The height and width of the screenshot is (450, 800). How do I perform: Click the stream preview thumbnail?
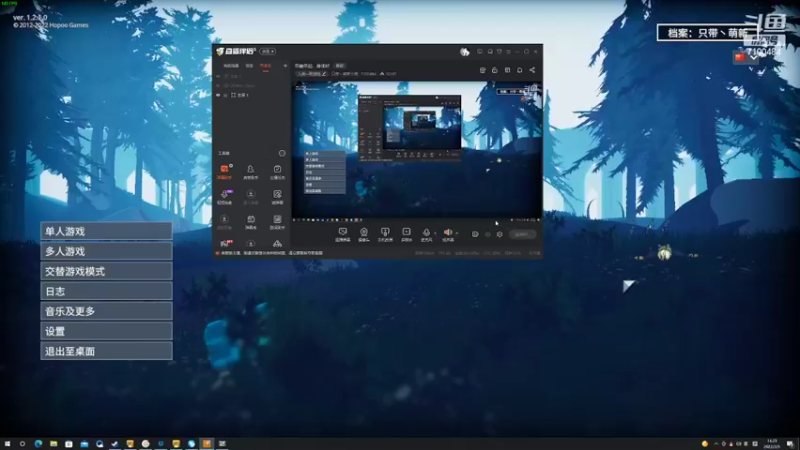417,151
